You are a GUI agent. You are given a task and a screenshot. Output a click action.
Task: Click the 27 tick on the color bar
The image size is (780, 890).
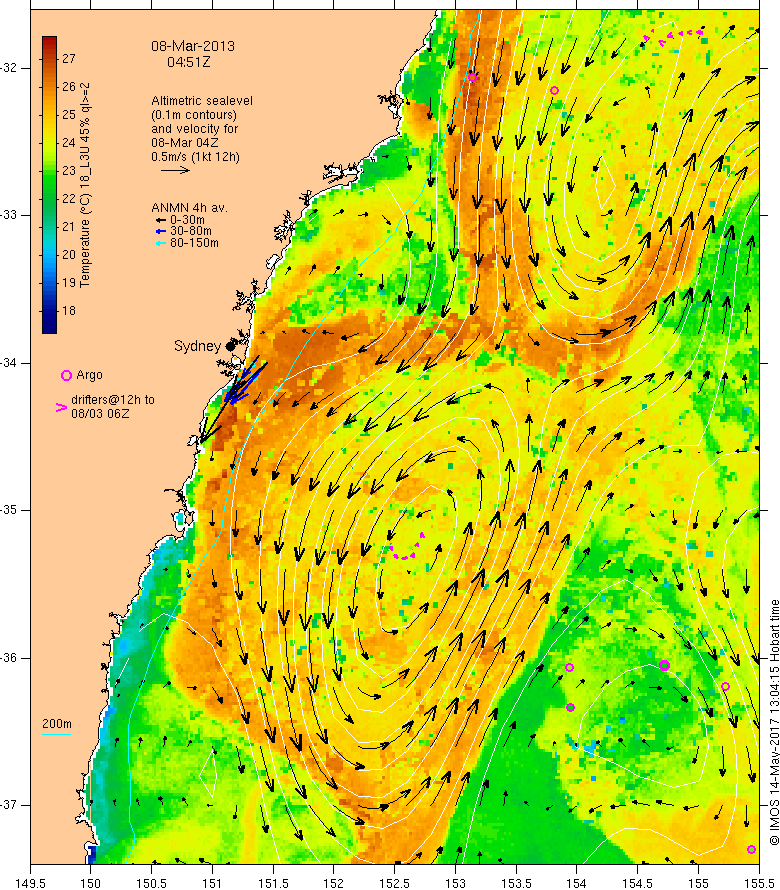(69, 58)
